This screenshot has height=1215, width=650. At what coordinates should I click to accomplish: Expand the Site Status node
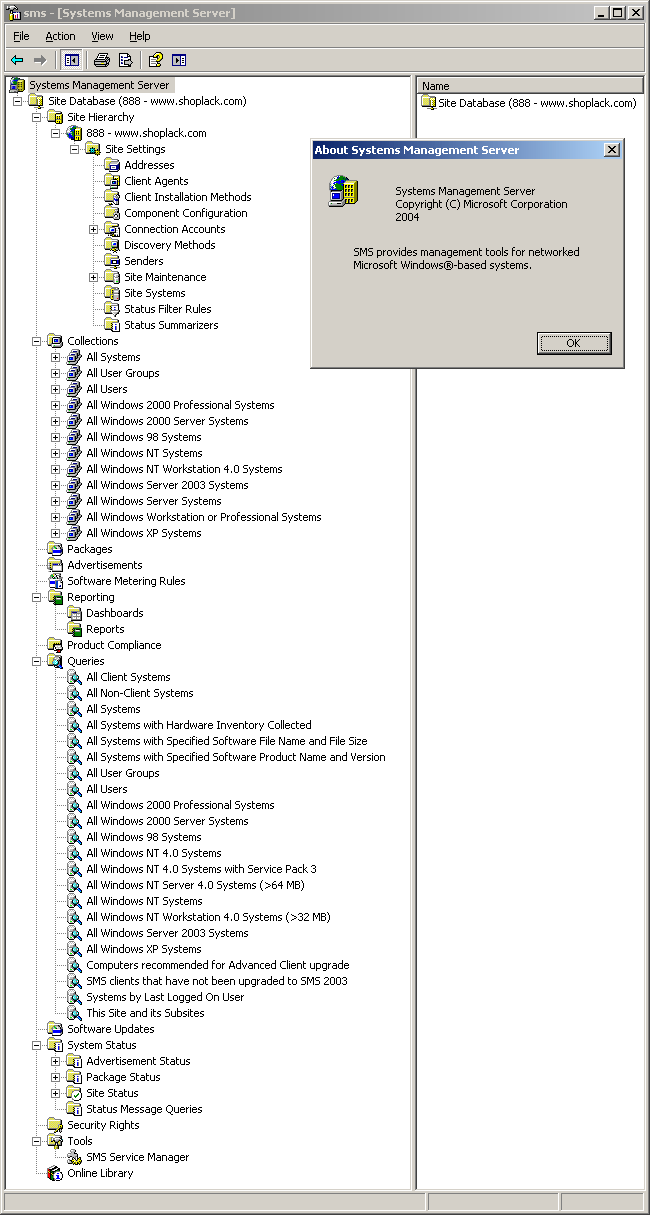[x=56, y=1093]
